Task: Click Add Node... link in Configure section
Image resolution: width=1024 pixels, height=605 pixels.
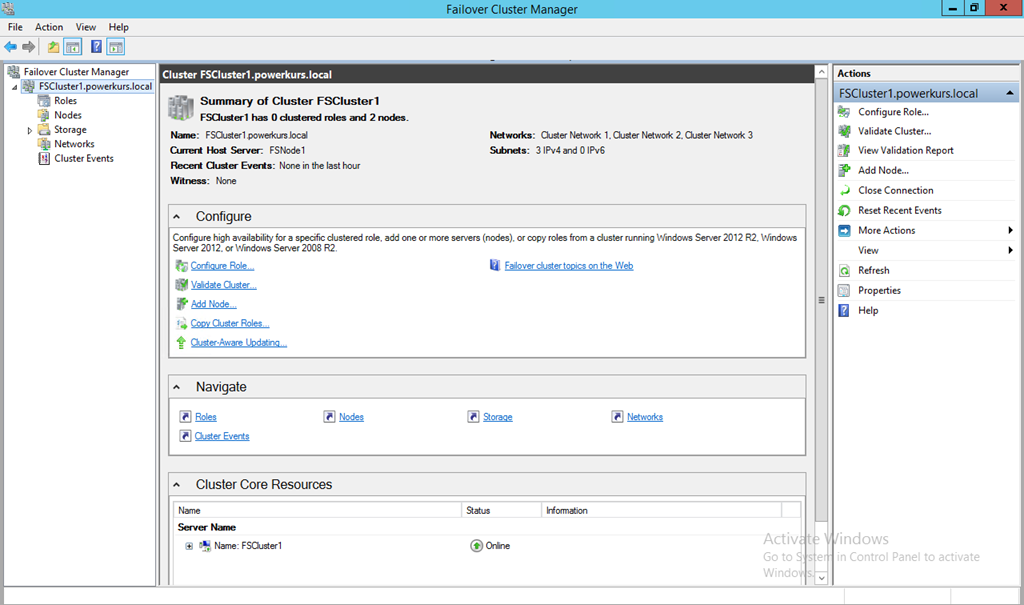Action: click(214, 304)
